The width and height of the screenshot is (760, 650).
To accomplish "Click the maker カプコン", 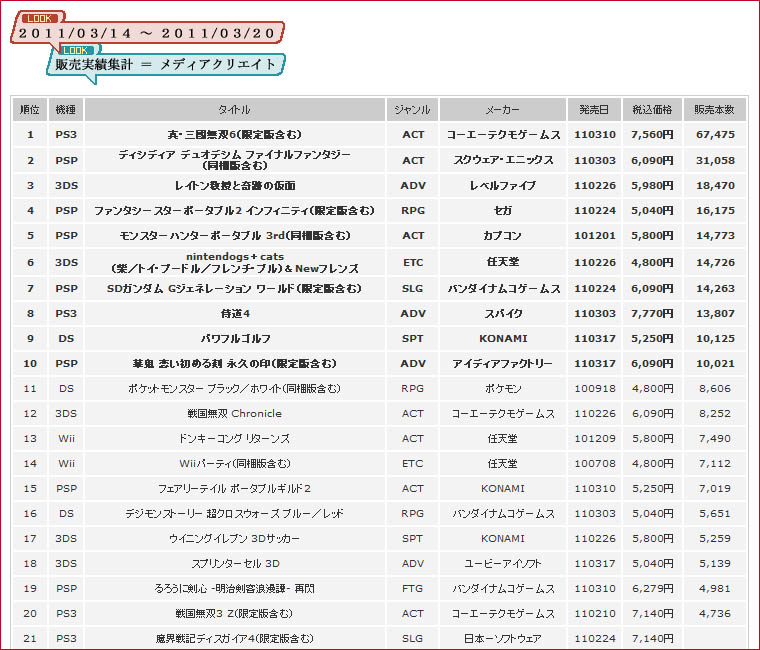I will pos(502,236).
